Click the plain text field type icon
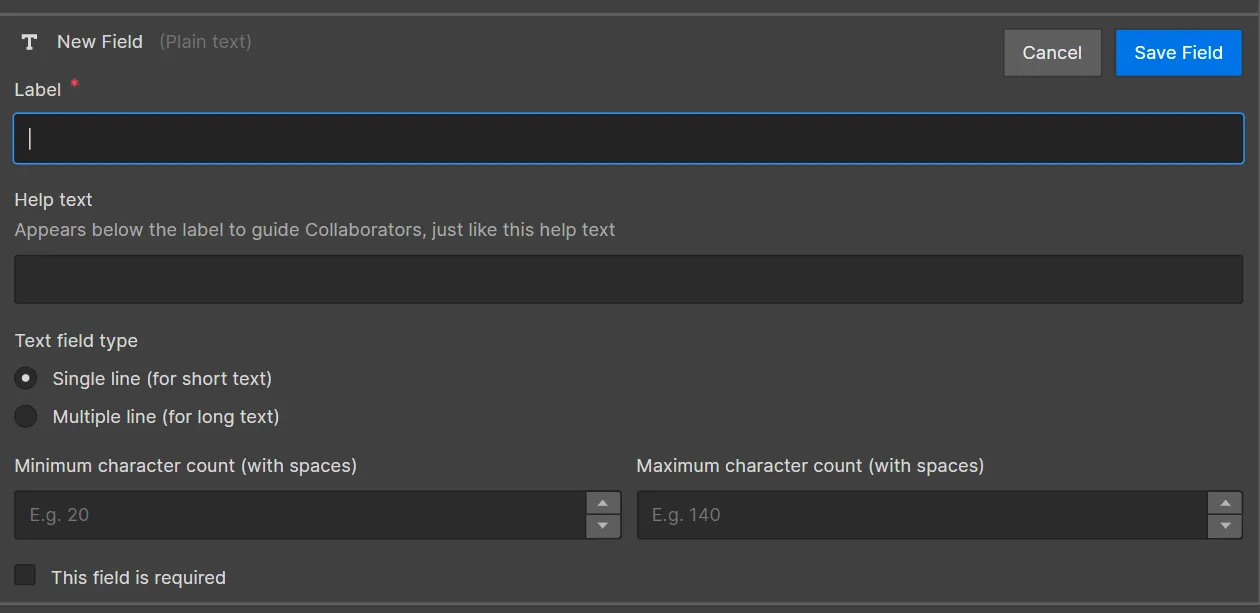 29,42
